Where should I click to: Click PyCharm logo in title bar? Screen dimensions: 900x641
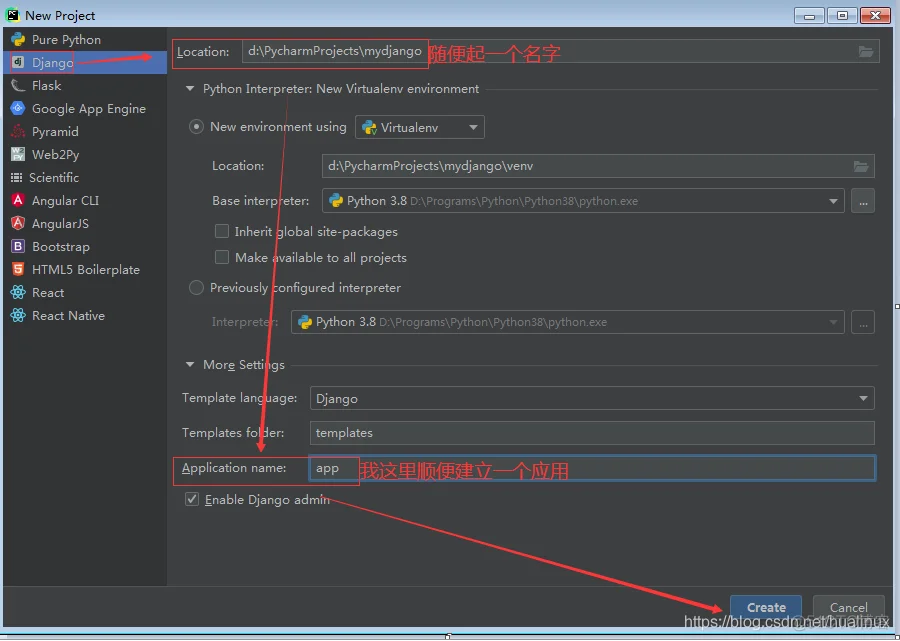pos(12,14)
